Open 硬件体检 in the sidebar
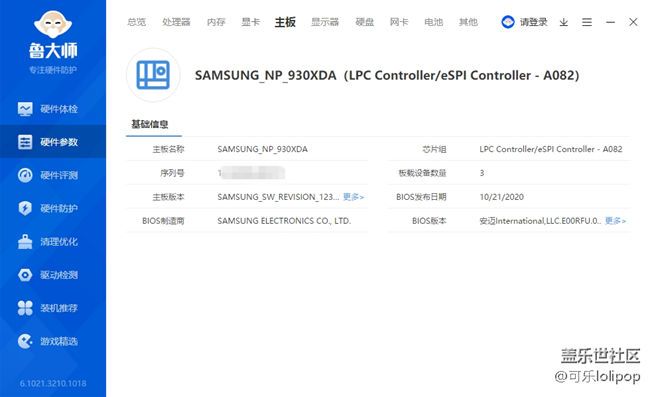The width and height of the screenshot is (650, 397). [x=53, y=109]
